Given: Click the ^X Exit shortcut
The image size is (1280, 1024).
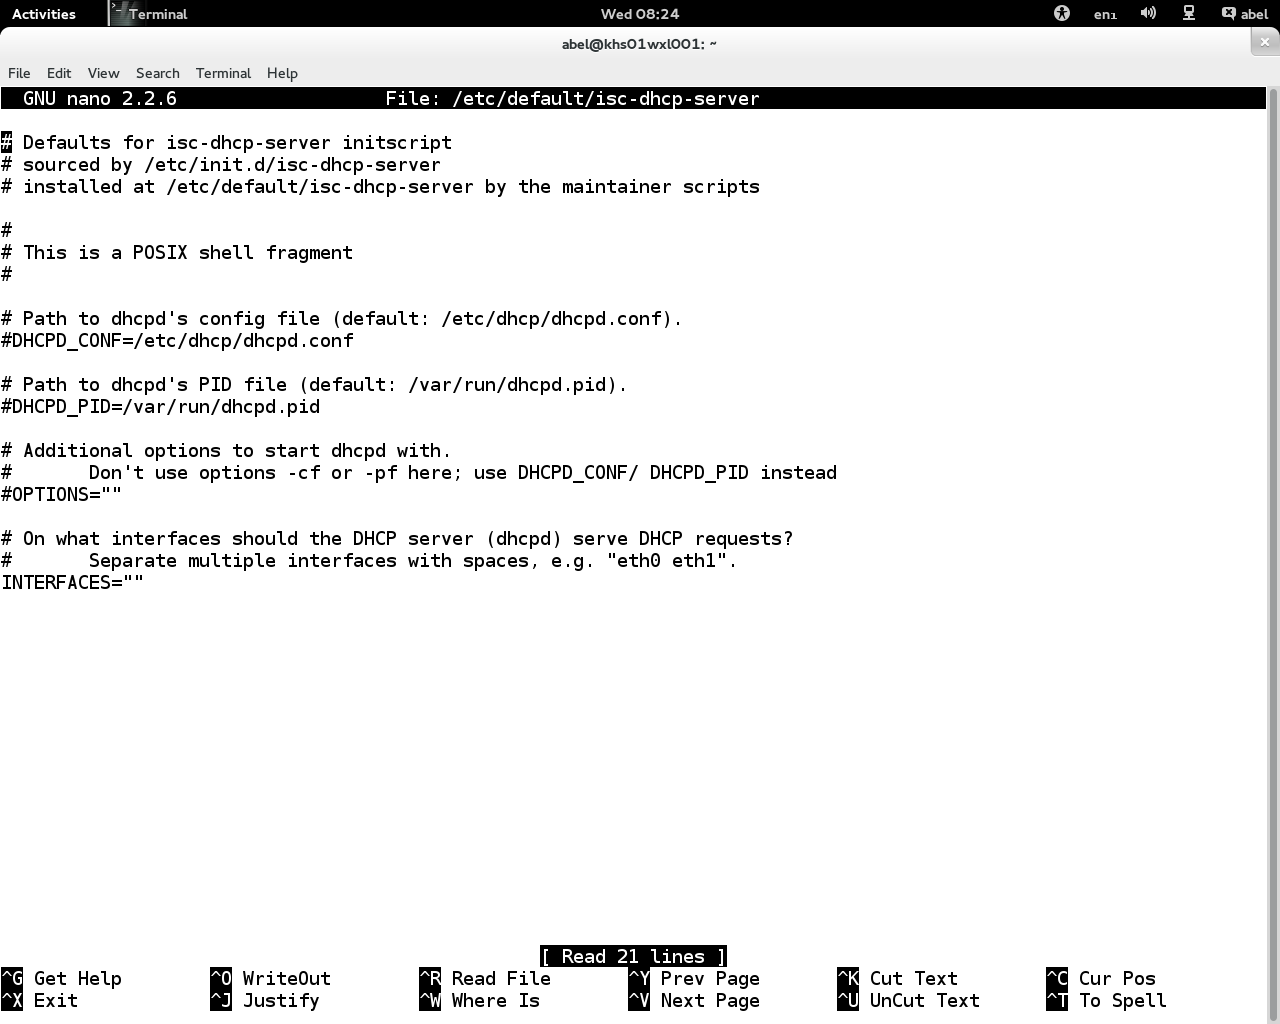Looking at the screenshot, I should coord(40,1001).
